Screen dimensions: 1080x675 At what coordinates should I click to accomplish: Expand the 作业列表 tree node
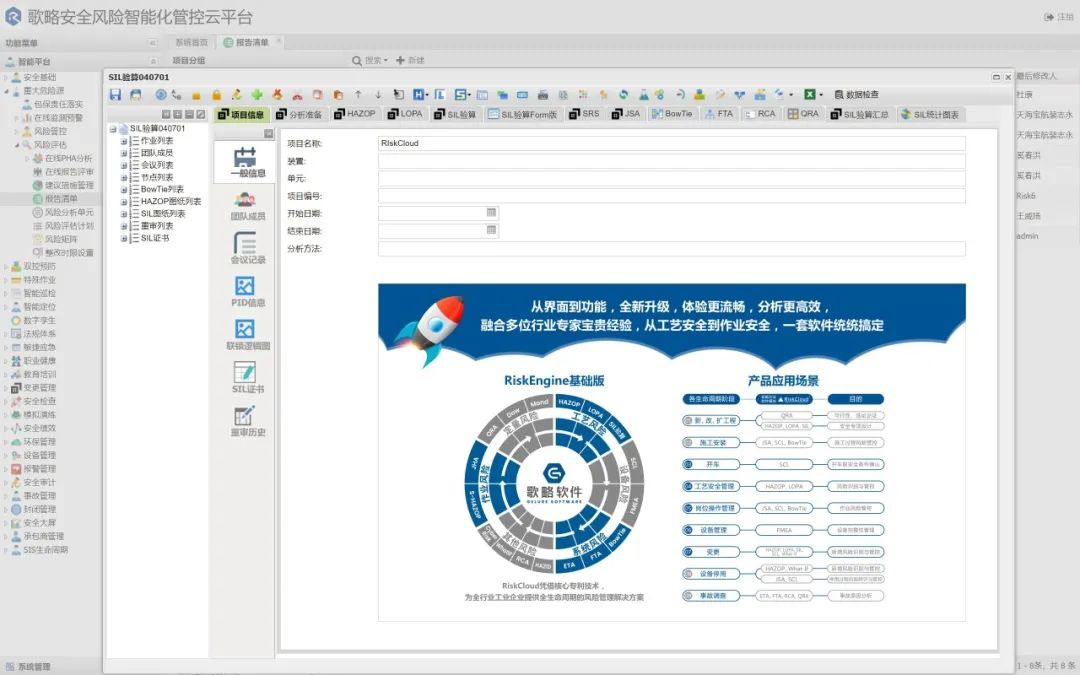[124, 141]
